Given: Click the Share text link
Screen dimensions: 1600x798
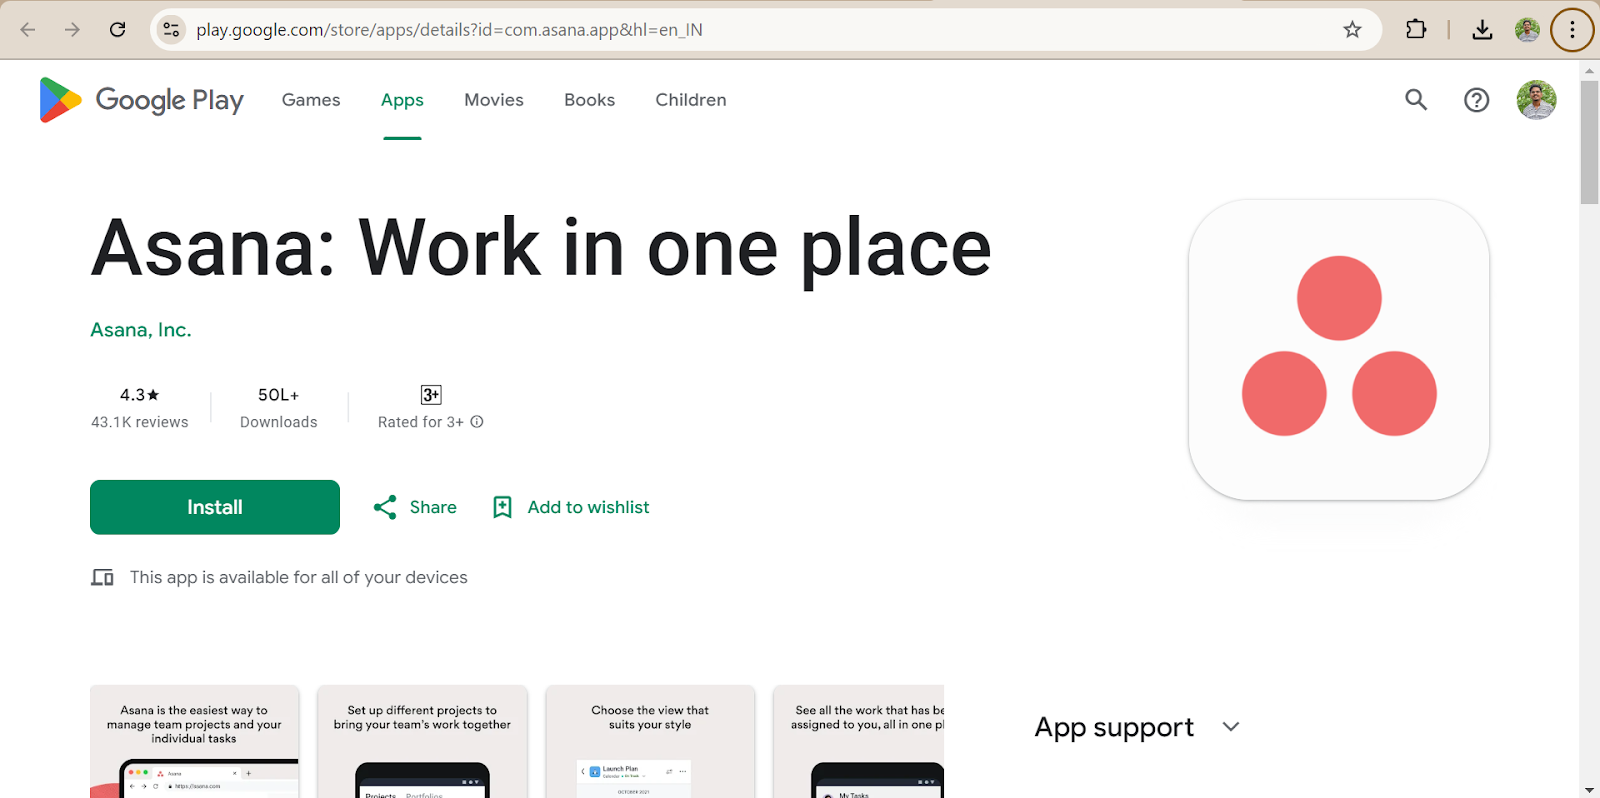Looking at the screenshot, I should click(x=433, y=507).
